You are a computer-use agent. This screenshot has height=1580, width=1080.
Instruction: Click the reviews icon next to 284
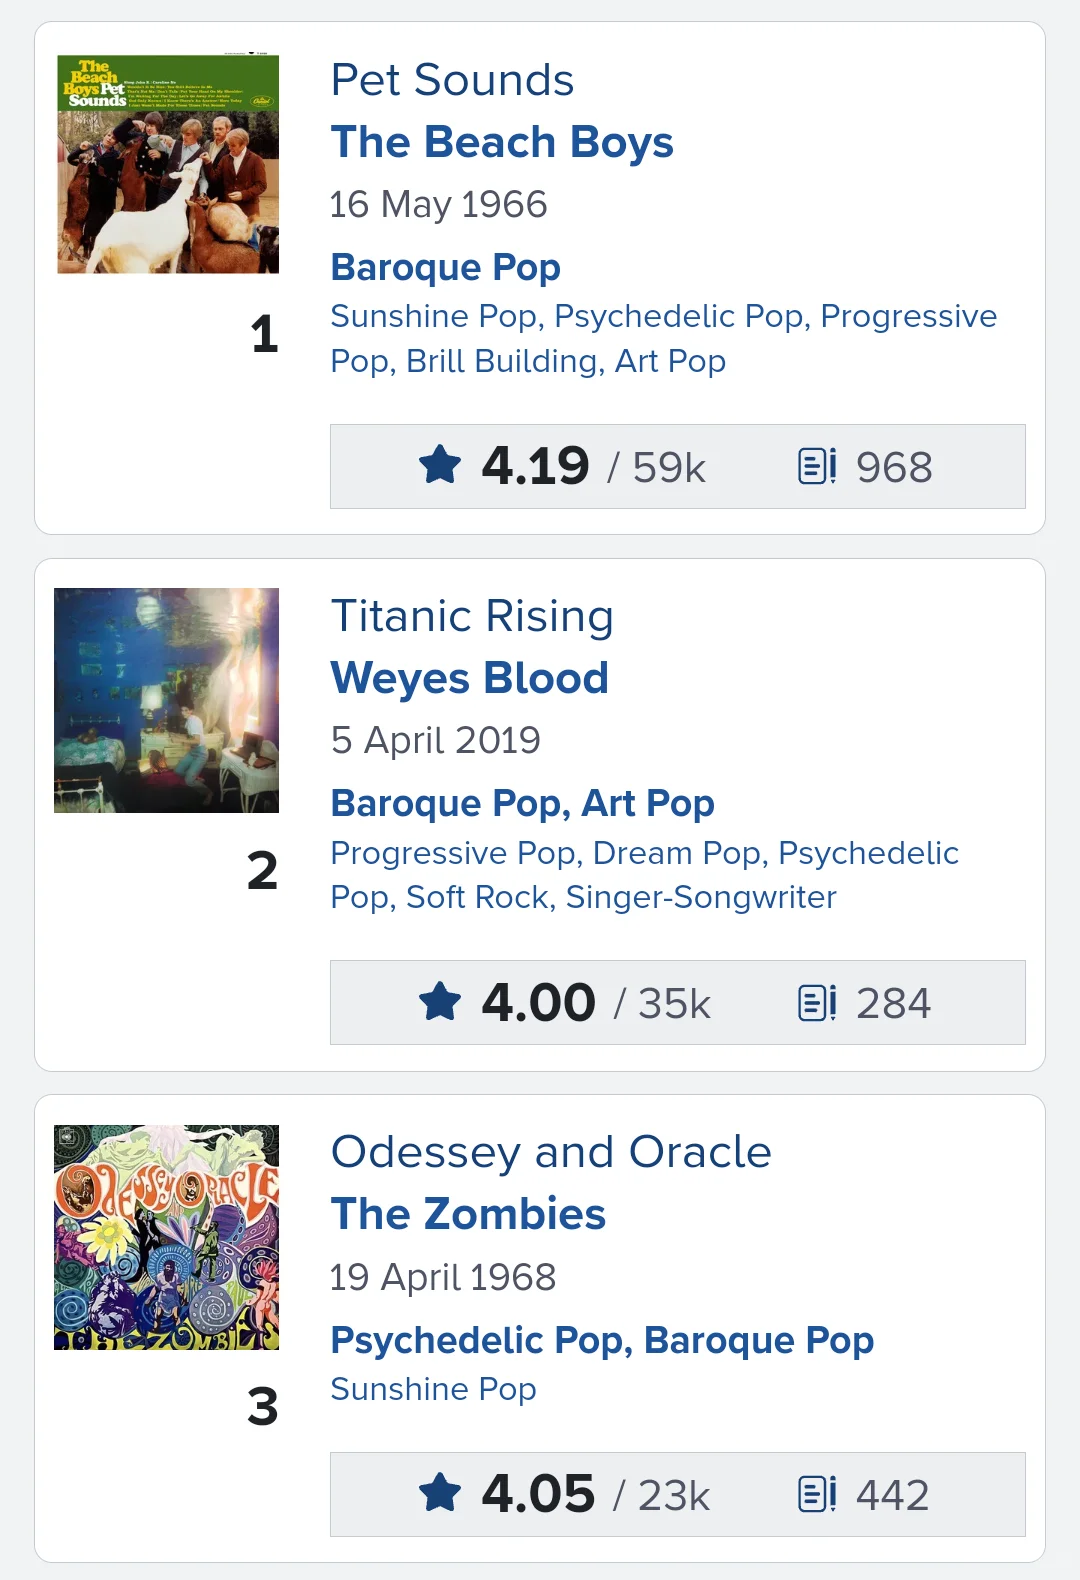point(817,1002)
